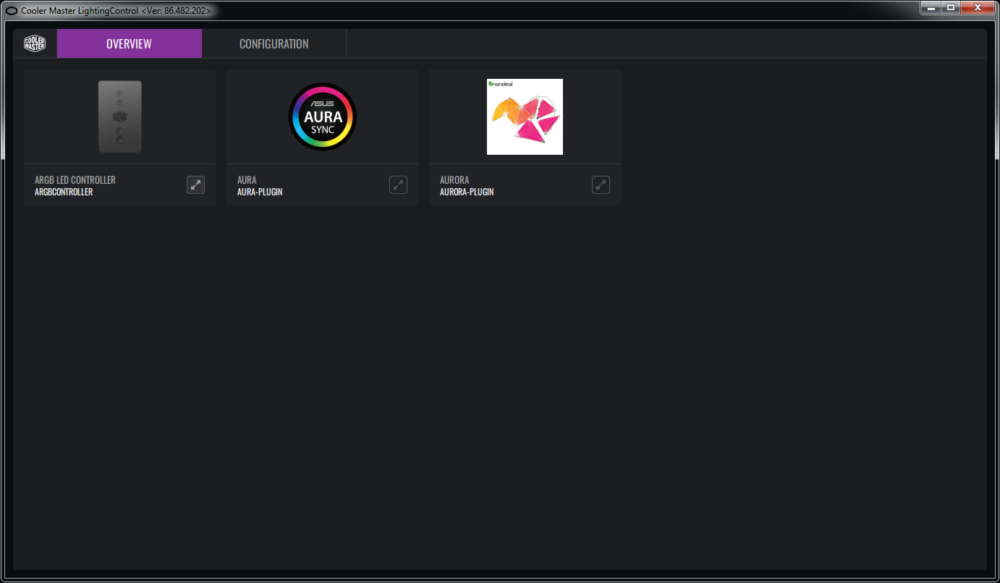This screenshot has height=583, width=1000.
Task: Click the ARGB LED CONTROLLER label
Action: (x=75, y=180)
